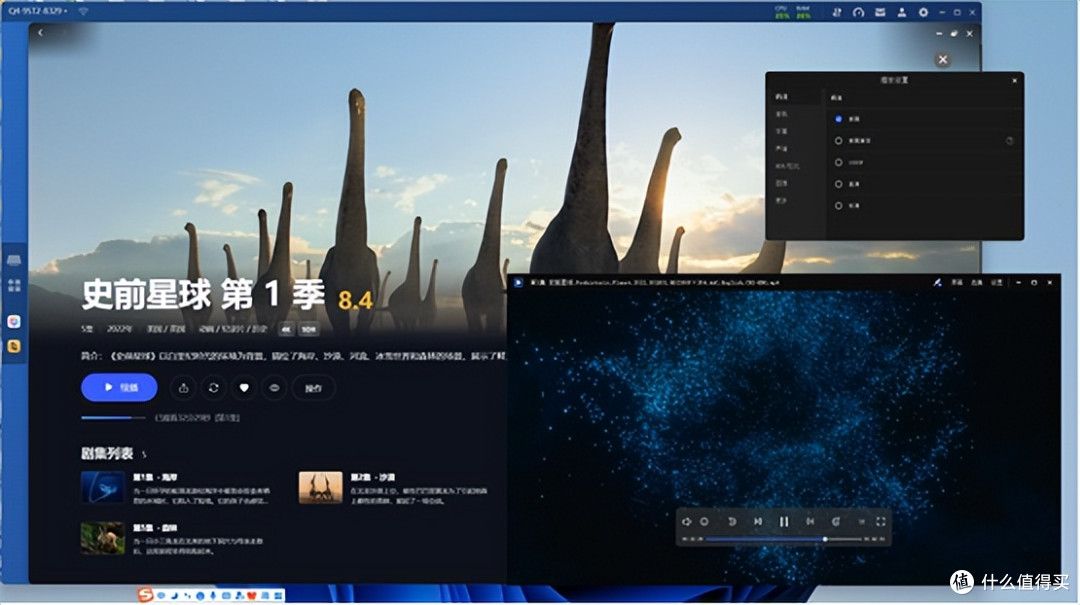Screen dimensions: 1080x605
Task: Click the skip icon directly right of pause
Action: pos(810,522)
